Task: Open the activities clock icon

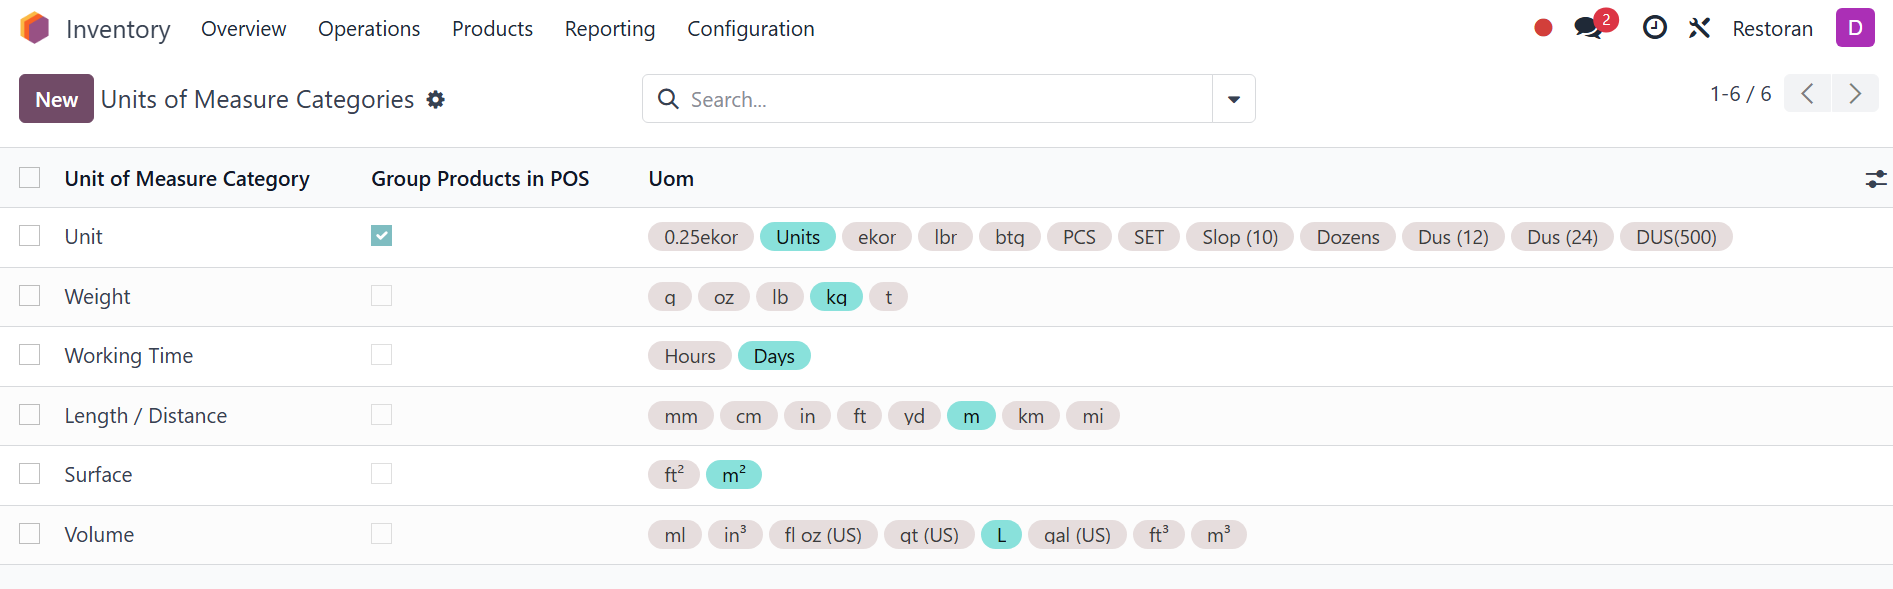Action: (x=1655, y=28)
